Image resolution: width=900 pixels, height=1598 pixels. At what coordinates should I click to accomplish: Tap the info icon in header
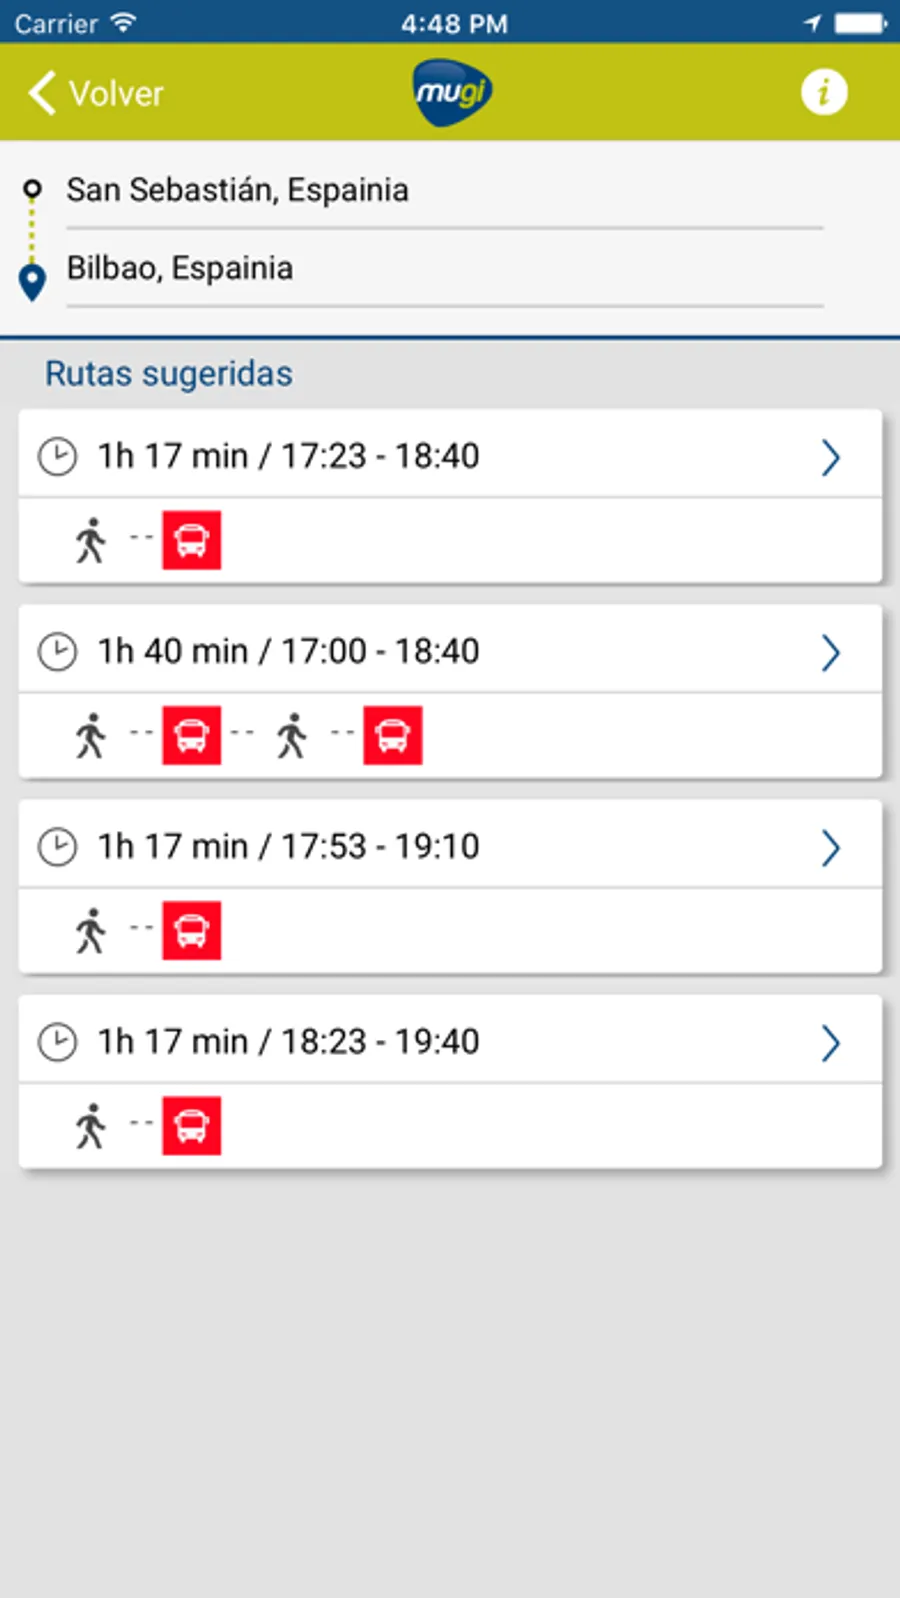click(x=824, y=92)
